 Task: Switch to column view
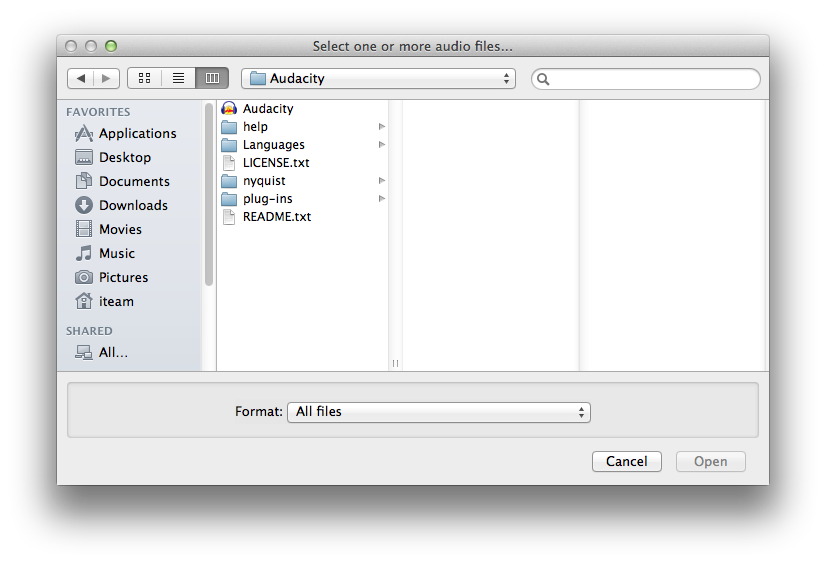click(x=212, y=78)
